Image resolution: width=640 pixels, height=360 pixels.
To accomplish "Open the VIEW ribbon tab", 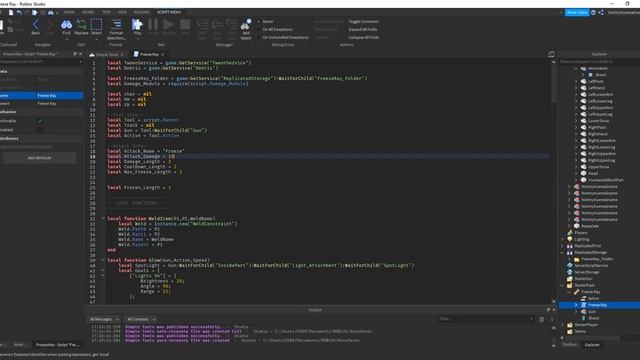I will (122, 13).
